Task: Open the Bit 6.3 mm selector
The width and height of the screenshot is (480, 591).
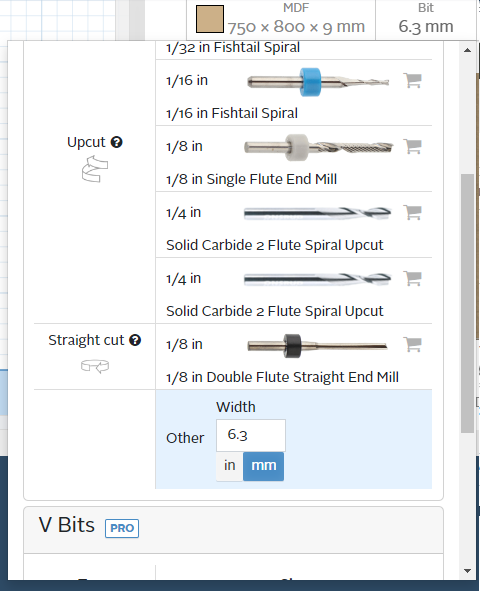Action: pyautogui.click(x=426, y=20)
